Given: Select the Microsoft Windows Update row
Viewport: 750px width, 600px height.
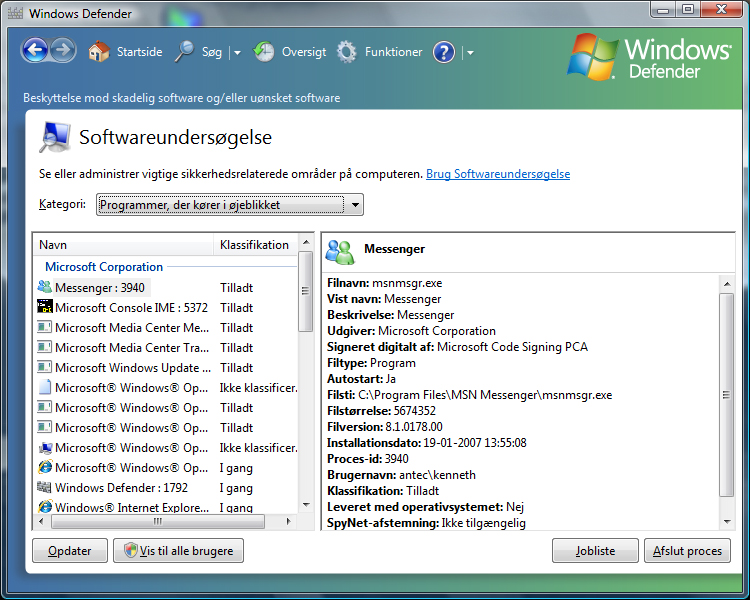Looking at the screenshot, I should click(x=165, y=367).
